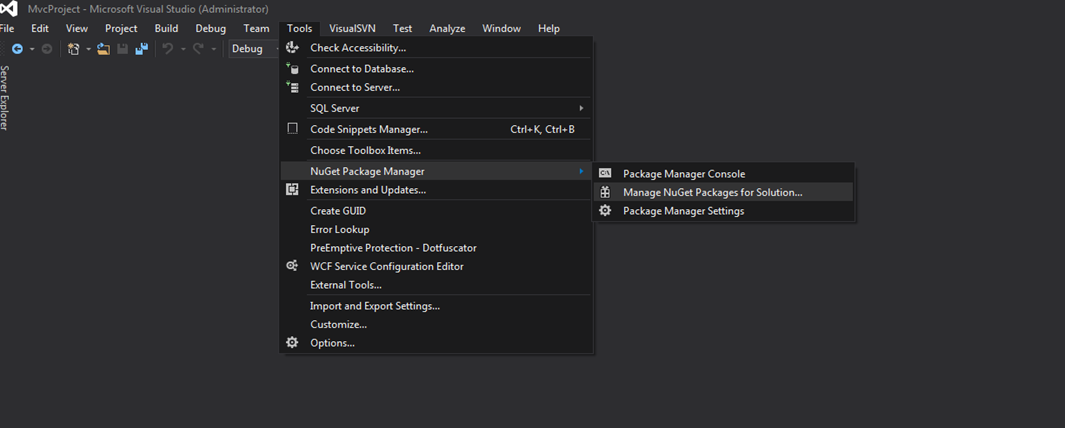The width and height of the screenshot is (1065, 428).
Task: Select Customize... menu entry
Action: tap(437, 324)
